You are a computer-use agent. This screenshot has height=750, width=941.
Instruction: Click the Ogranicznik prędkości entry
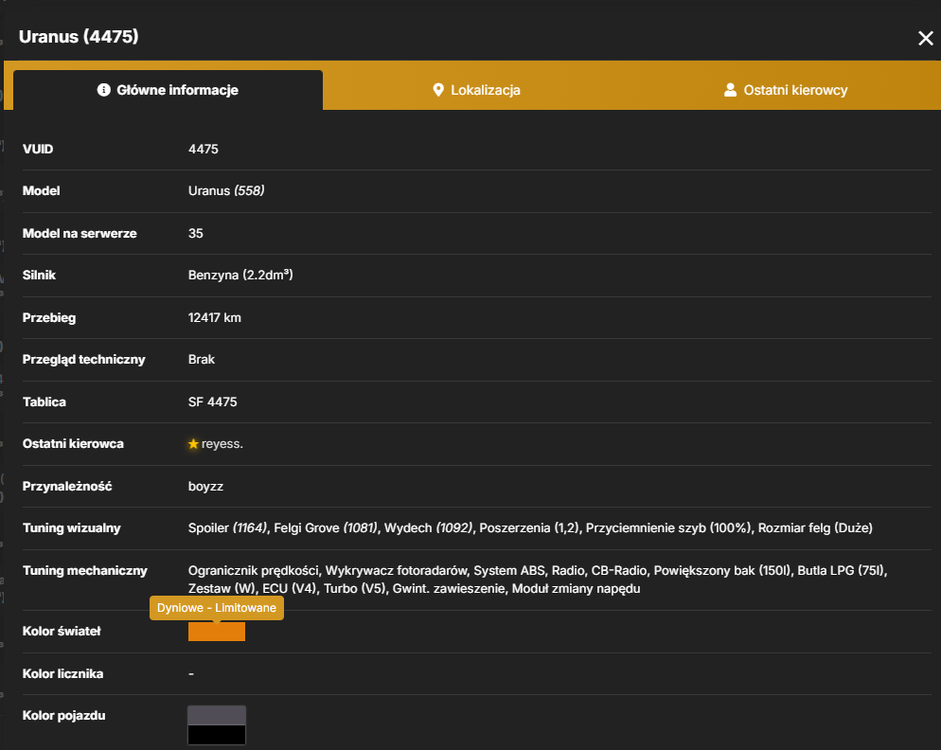click(253, 571)
